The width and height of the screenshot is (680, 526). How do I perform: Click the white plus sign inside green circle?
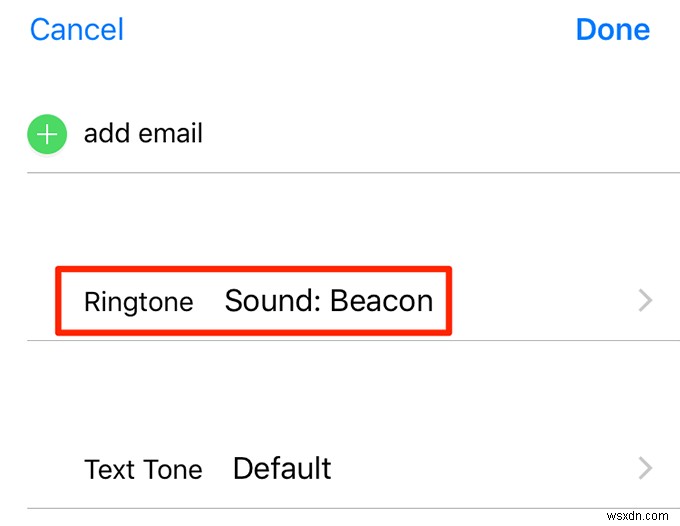pyautogui.click(x=47, y=134)
